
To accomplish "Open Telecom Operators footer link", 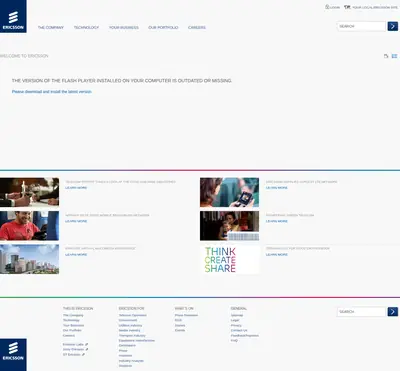I will click(x=133, y=315).
